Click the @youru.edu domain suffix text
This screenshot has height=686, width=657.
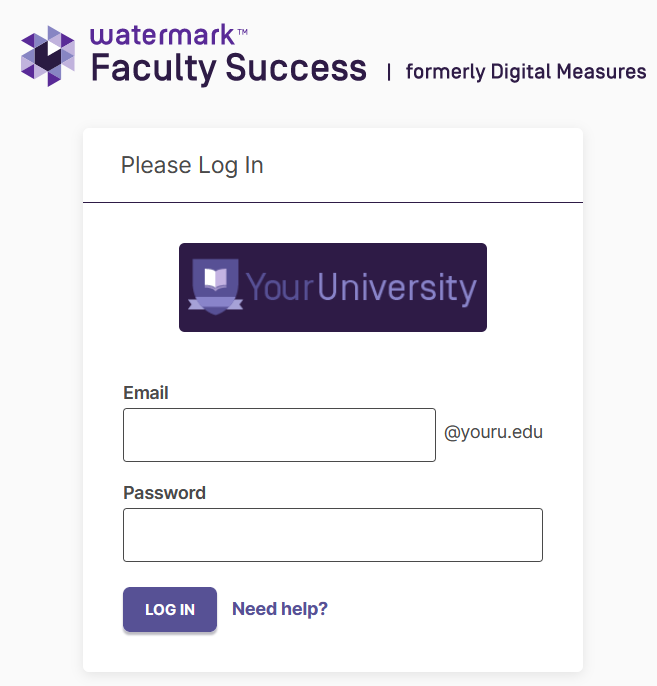pos(493,432)
